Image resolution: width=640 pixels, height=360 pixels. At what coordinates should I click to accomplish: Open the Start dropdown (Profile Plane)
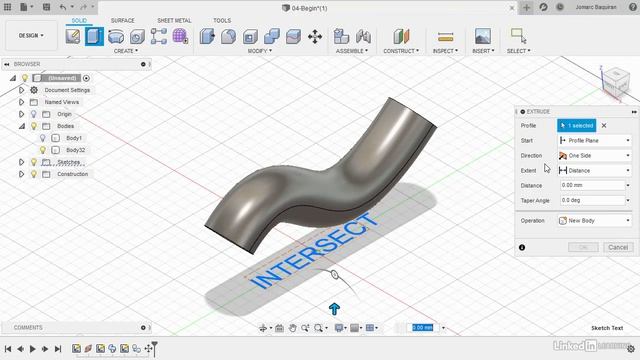point(594,140)
